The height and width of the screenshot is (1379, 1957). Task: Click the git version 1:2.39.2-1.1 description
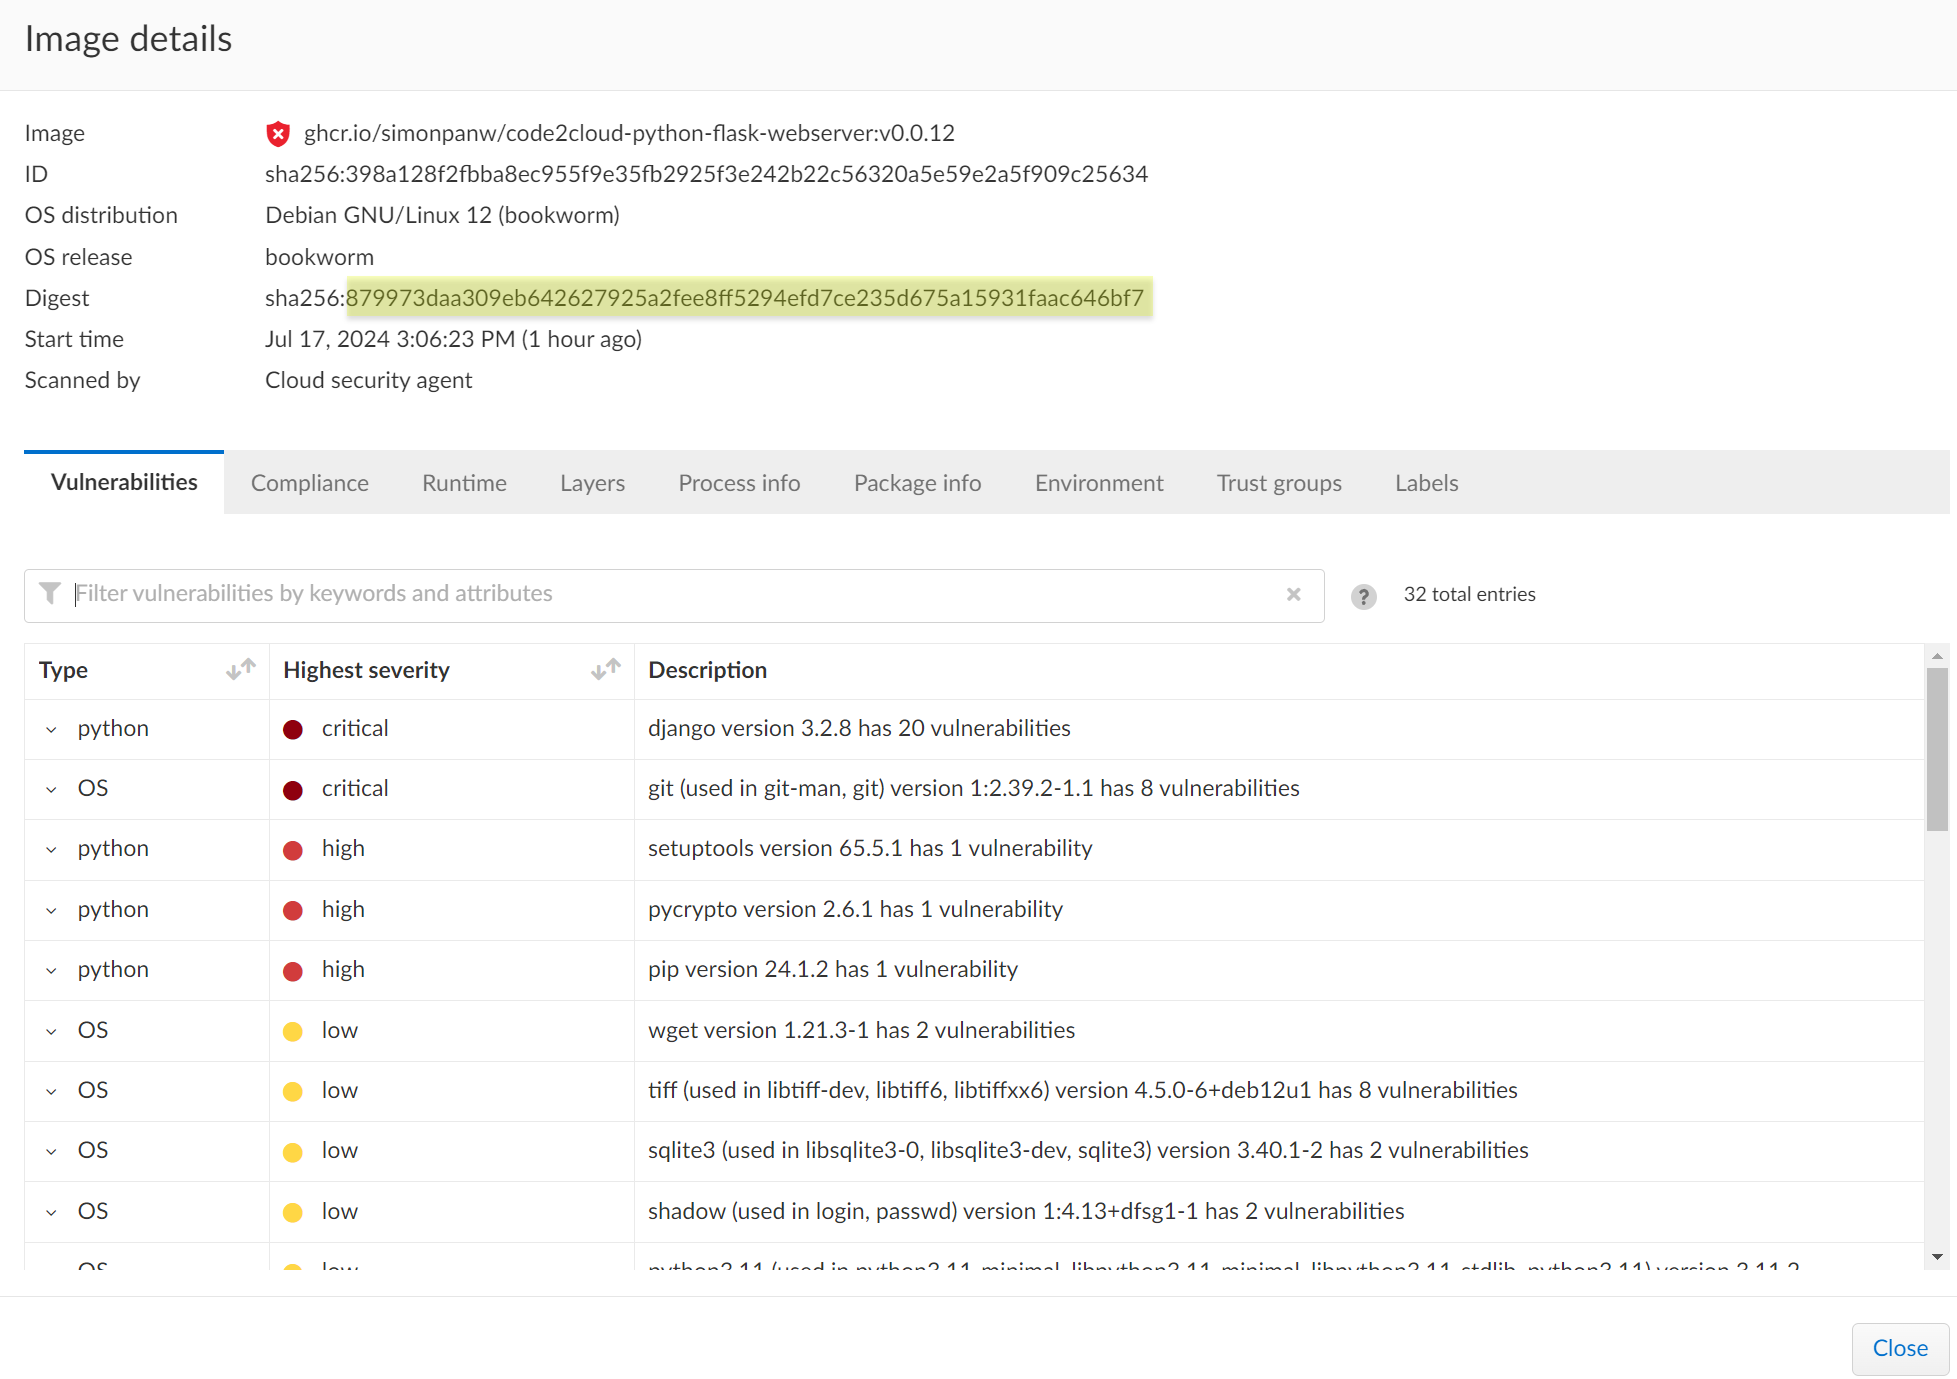coord(973,788)
